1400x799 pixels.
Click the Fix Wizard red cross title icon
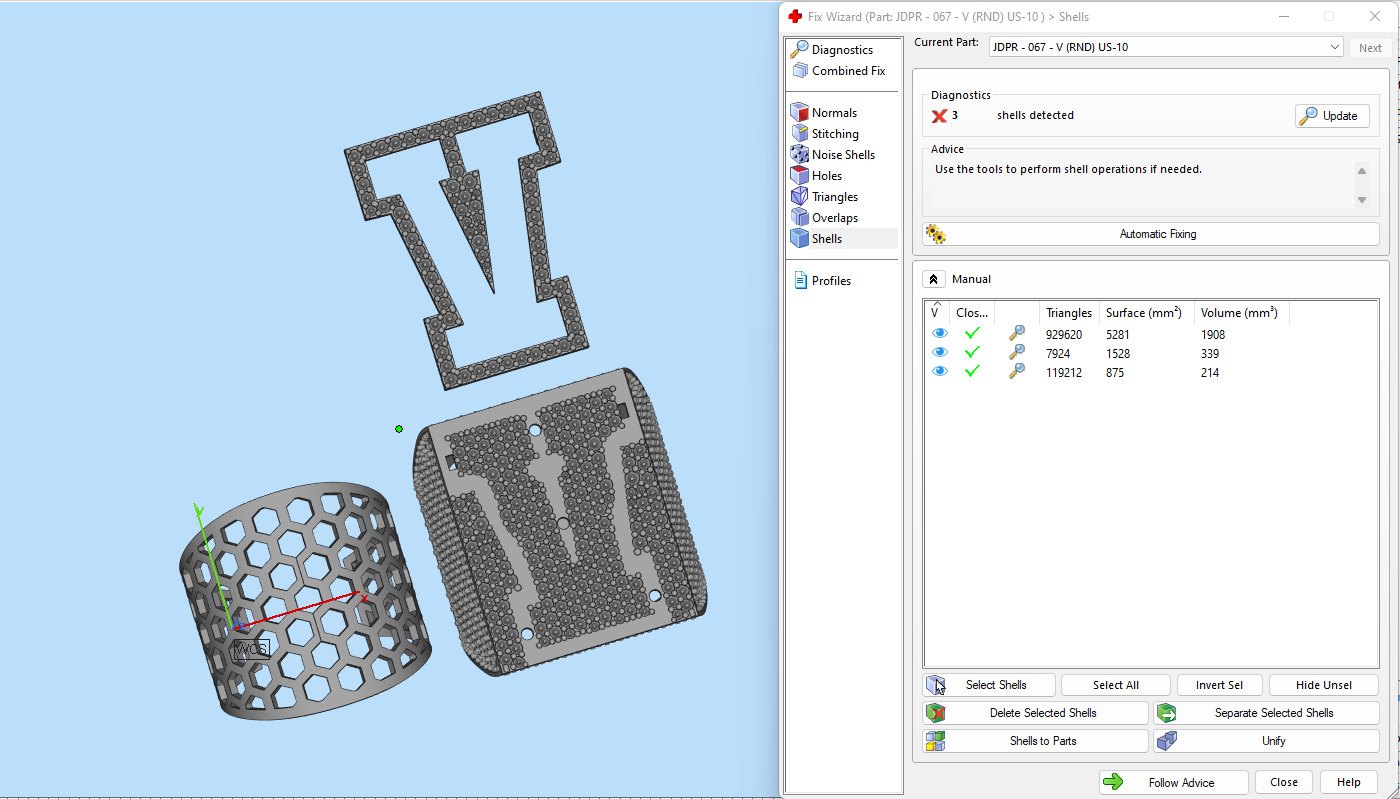tap(795, 16)
